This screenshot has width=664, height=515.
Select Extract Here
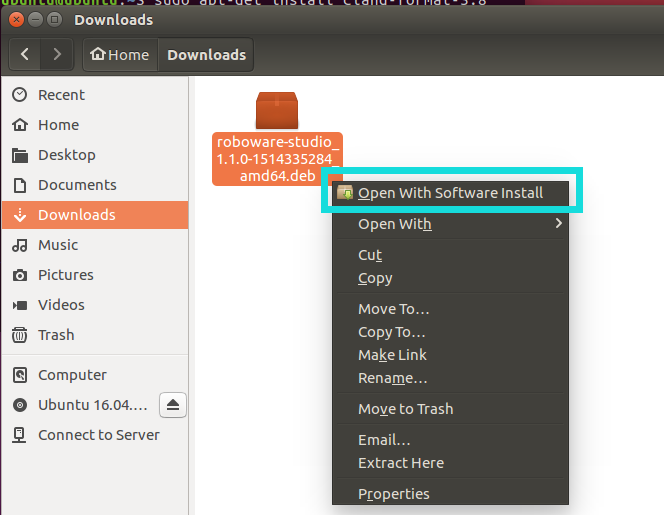[451, 463]
